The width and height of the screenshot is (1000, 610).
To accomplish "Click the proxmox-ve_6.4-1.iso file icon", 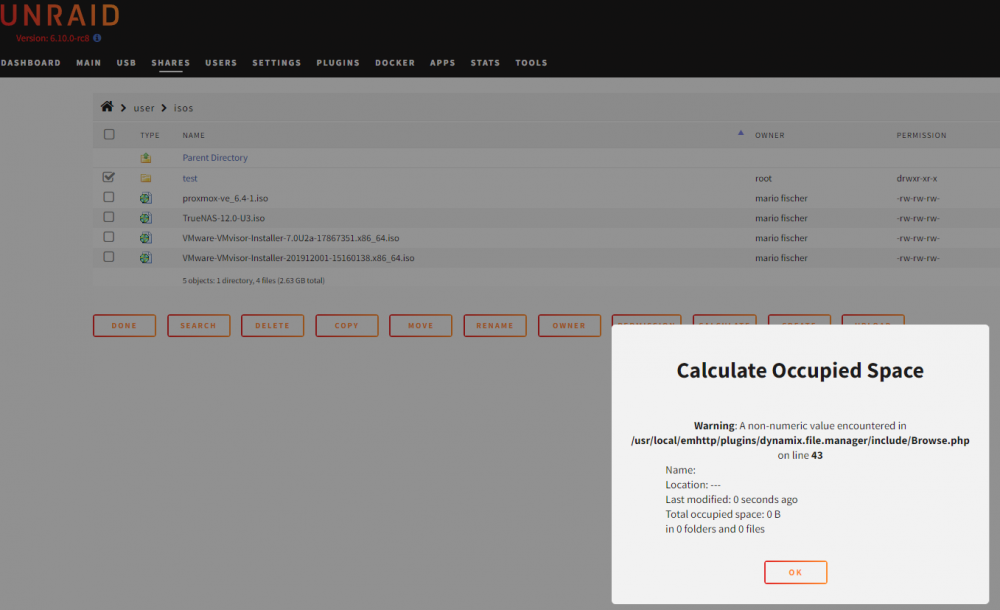I will [146, 198].
